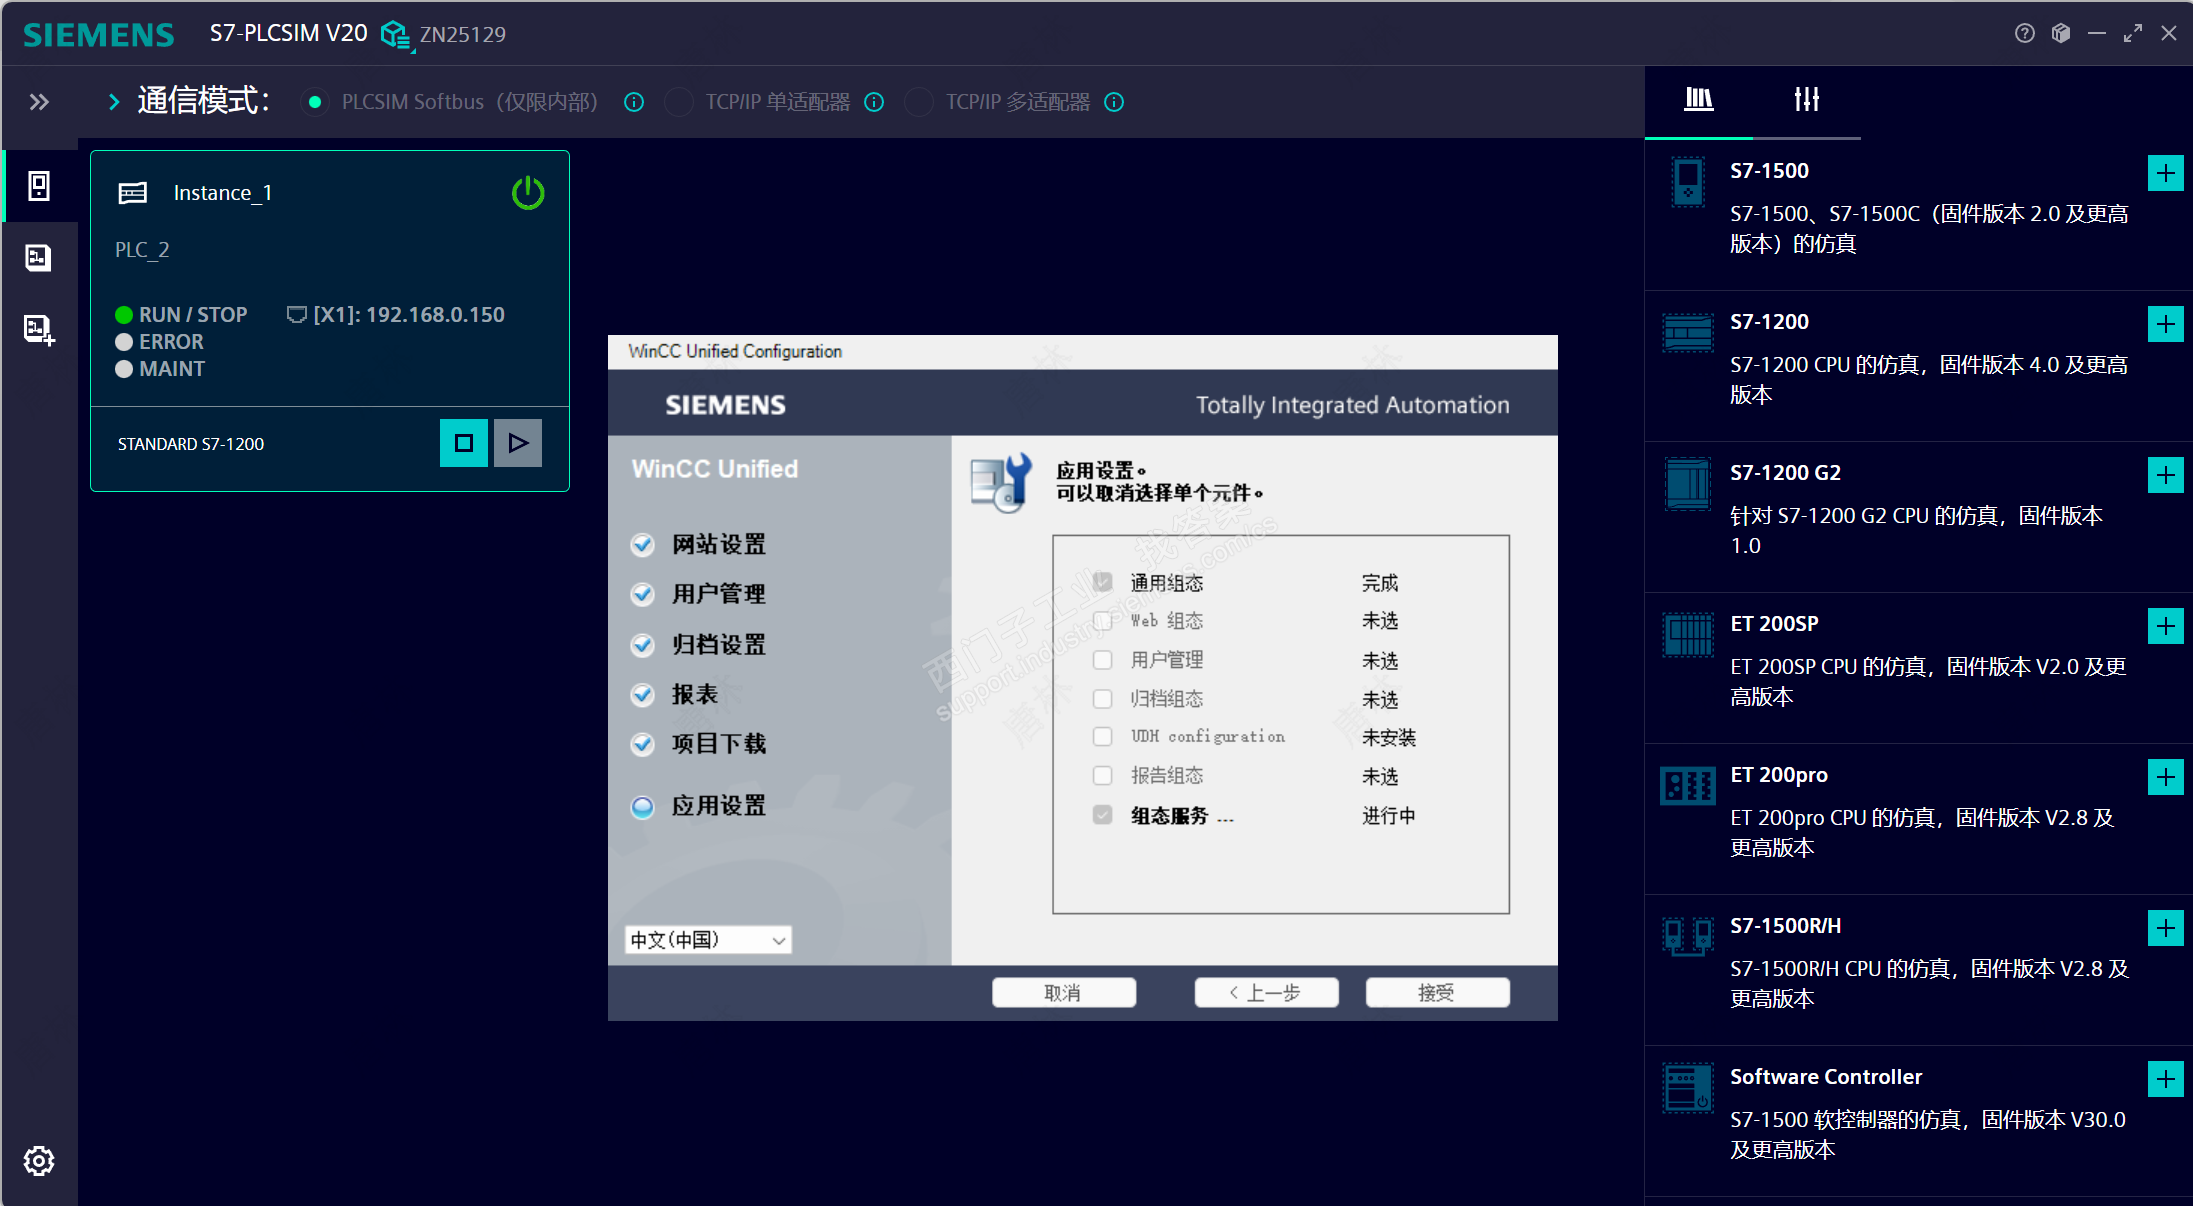Switch to the sliders settings tab in the right panel
The height and width of the screenshot is (1206, 2193).
(x=1806, y=99)
